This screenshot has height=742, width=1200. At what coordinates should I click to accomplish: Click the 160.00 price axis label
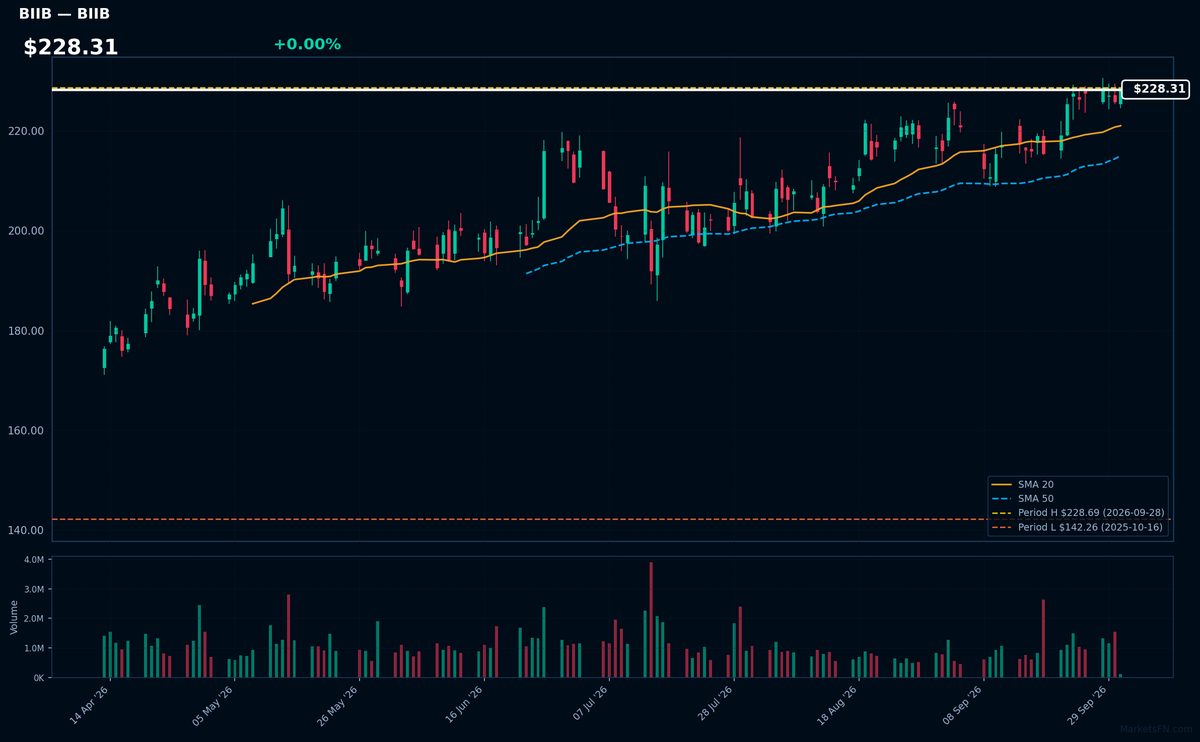pos(28,431)
